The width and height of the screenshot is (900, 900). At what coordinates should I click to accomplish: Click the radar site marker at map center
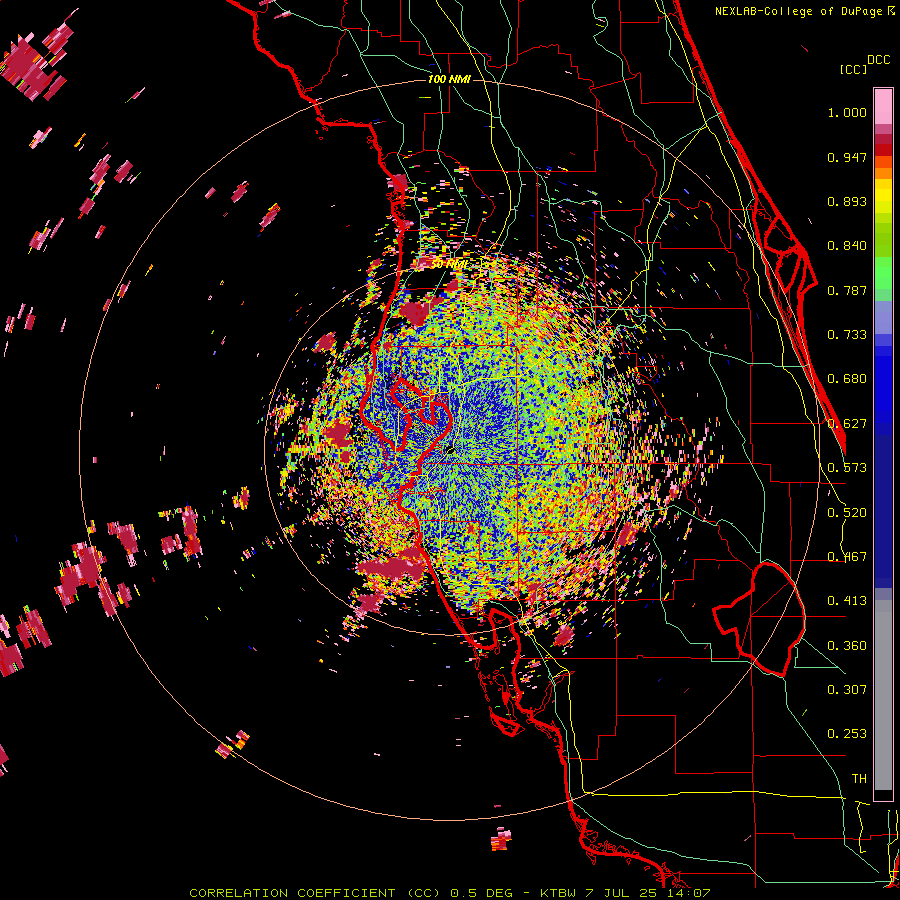pos(450,451)
